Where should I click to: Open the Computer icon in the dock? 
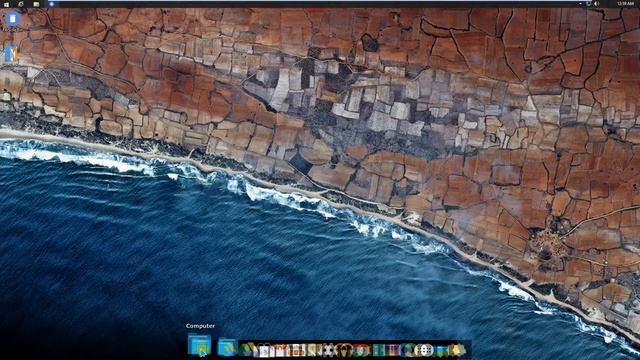pos(199,345)
